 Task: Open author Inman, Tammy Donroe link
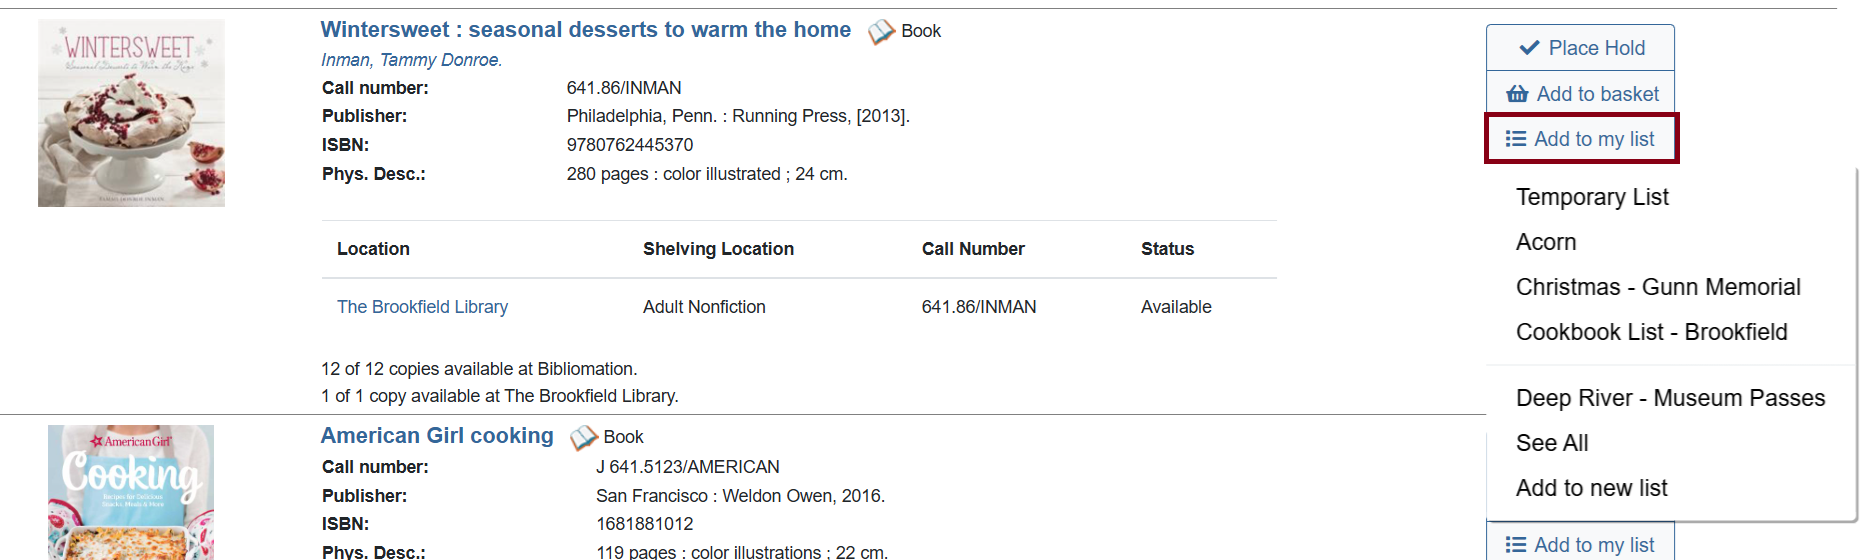click(411, 60)
